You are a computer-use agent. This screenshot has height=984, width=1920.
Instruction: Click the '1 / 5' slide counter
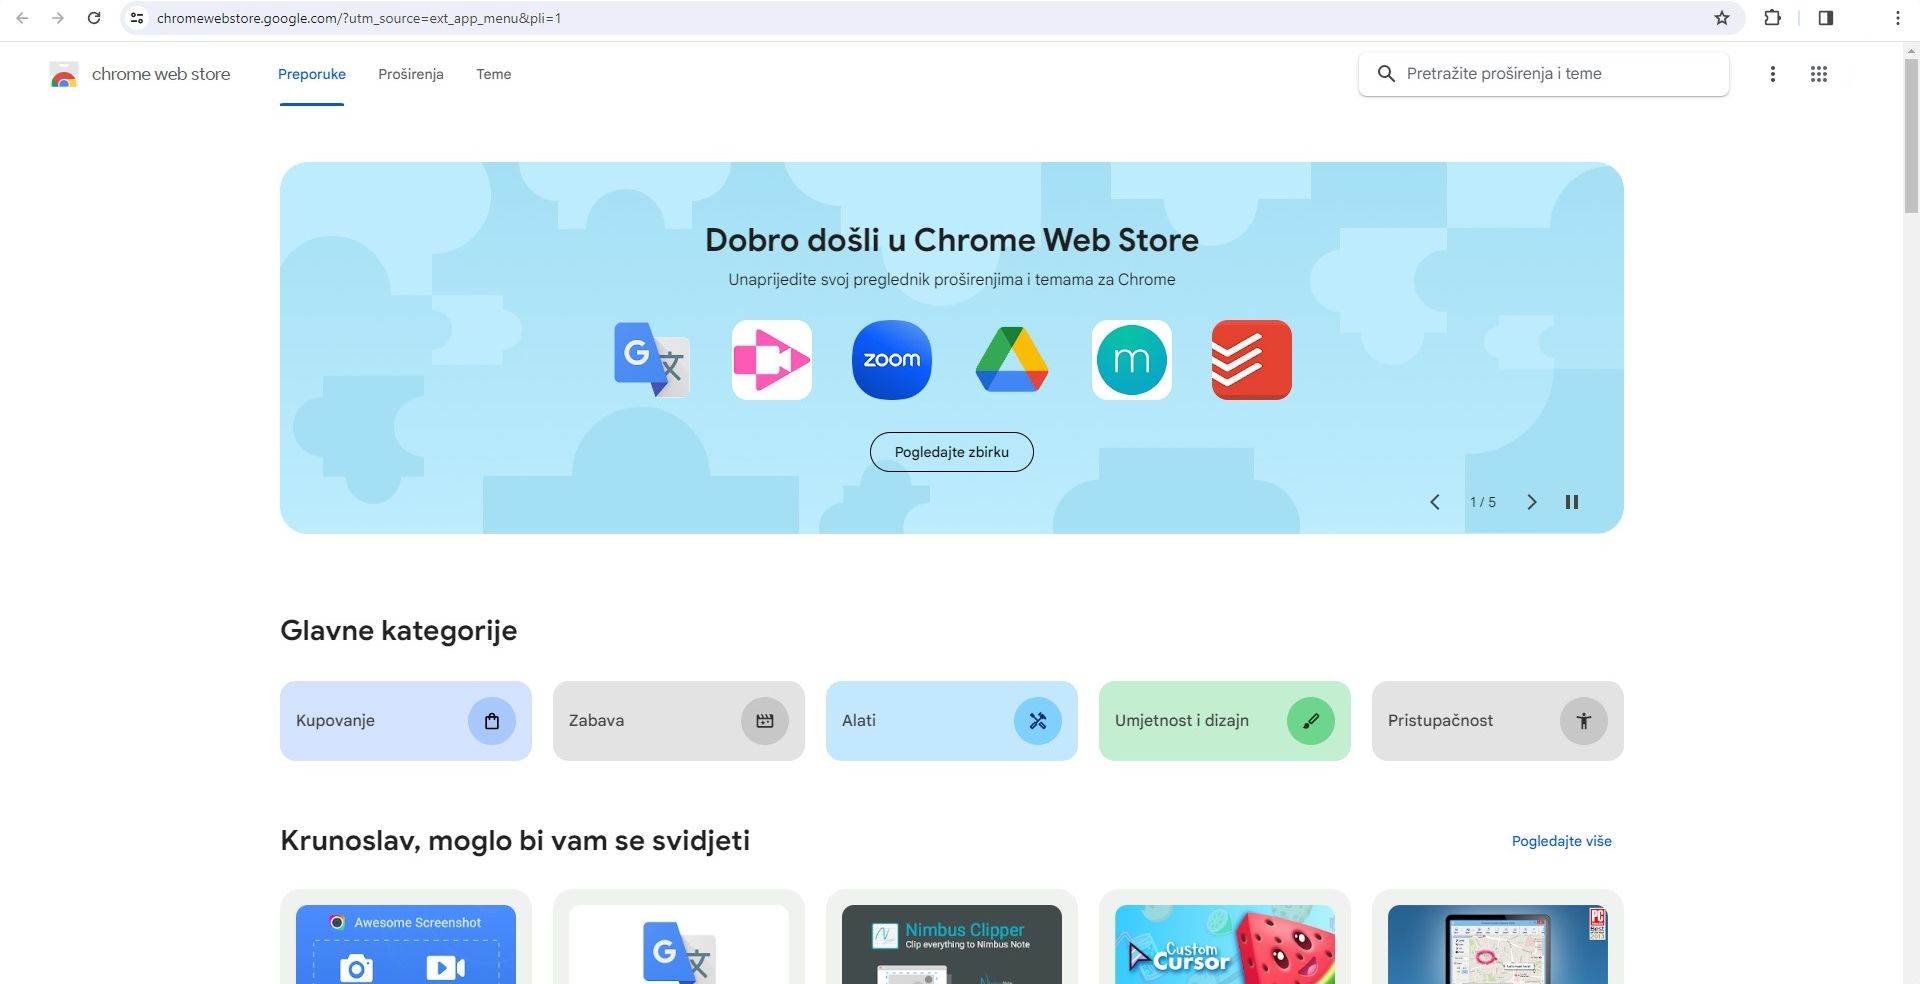click(1483, 502)
